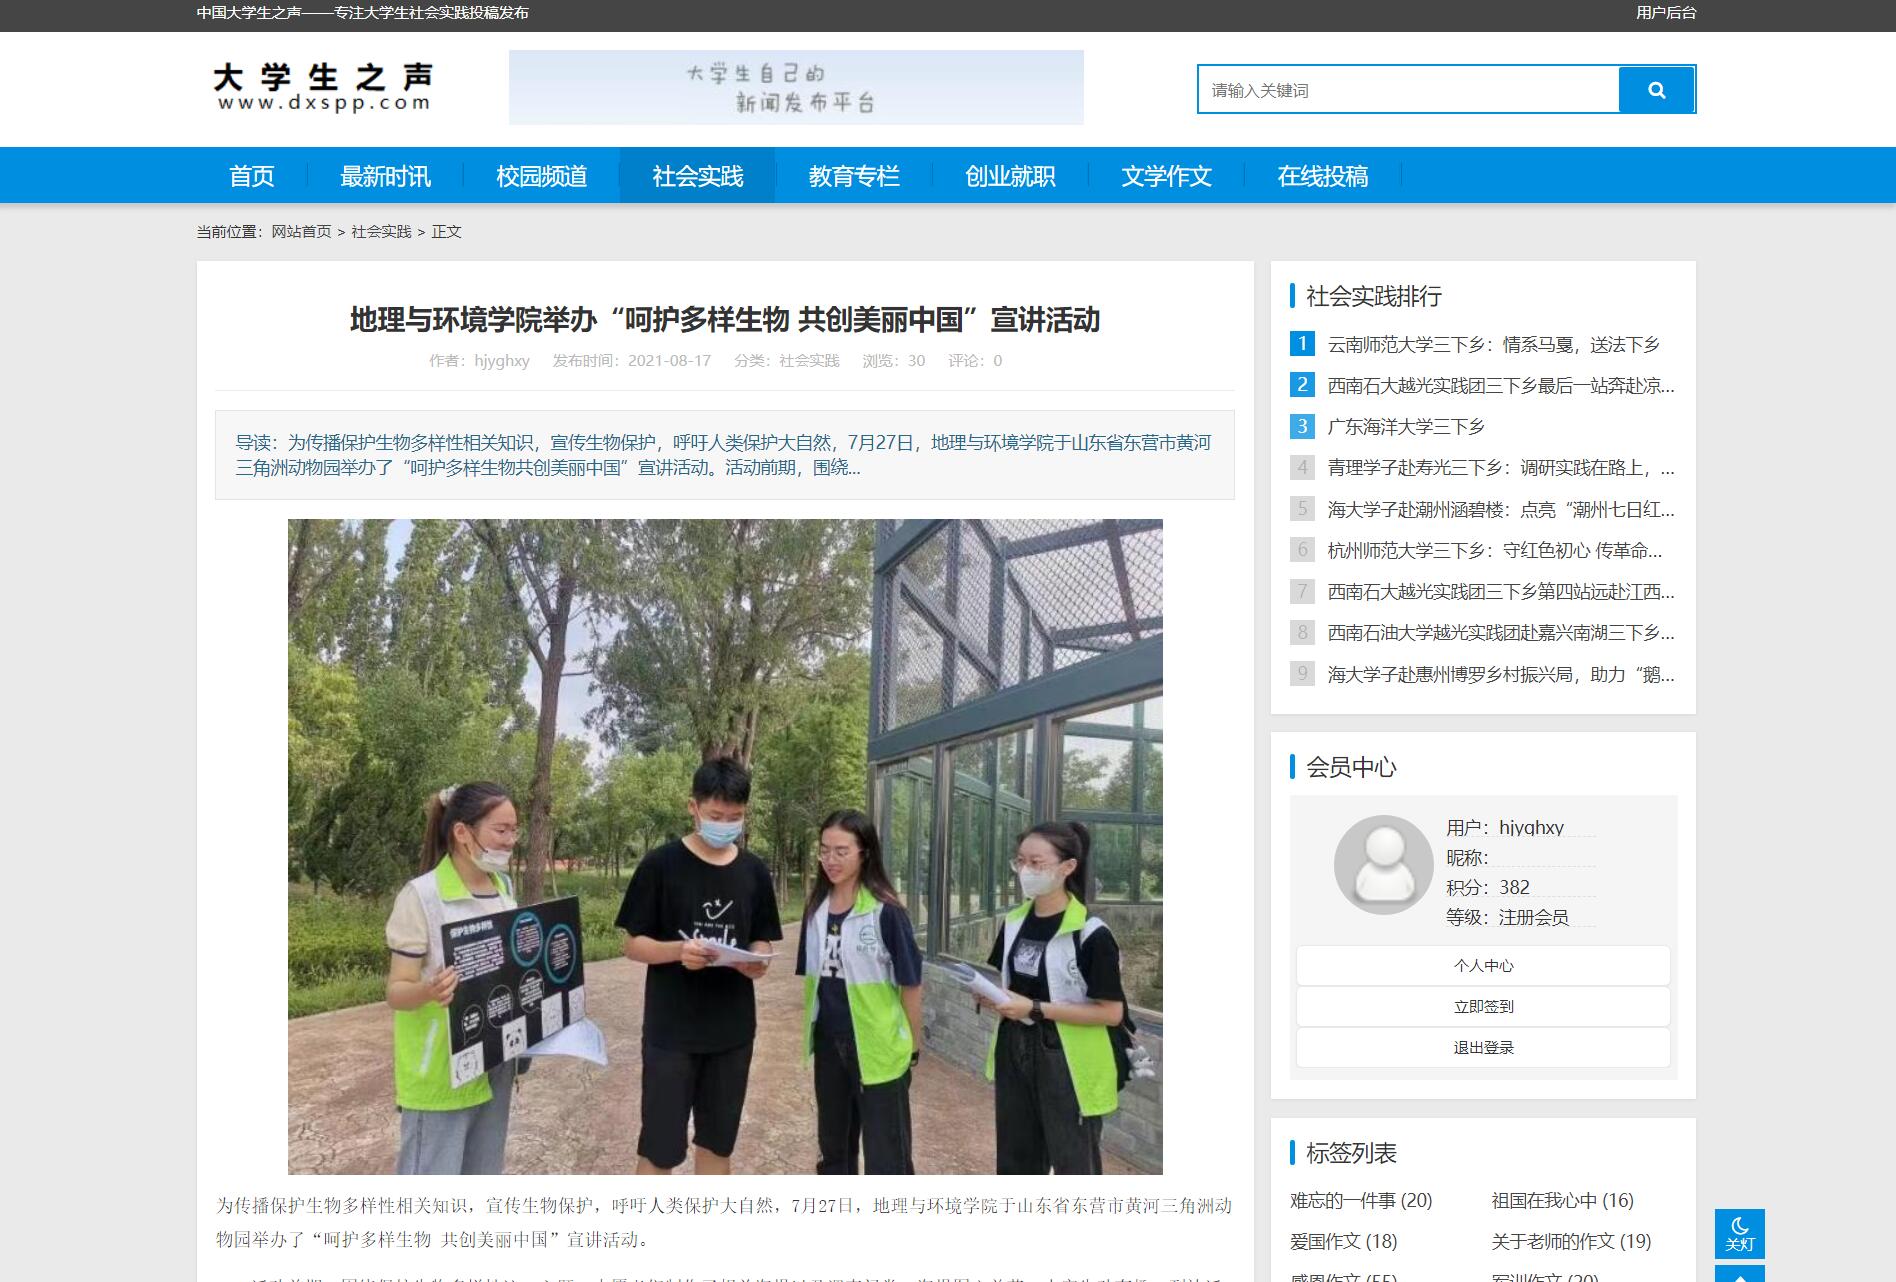This screenshot has width=1896, height=1282.
Task: Go to 最新时讯 in navigation
Action: point(385,176)
